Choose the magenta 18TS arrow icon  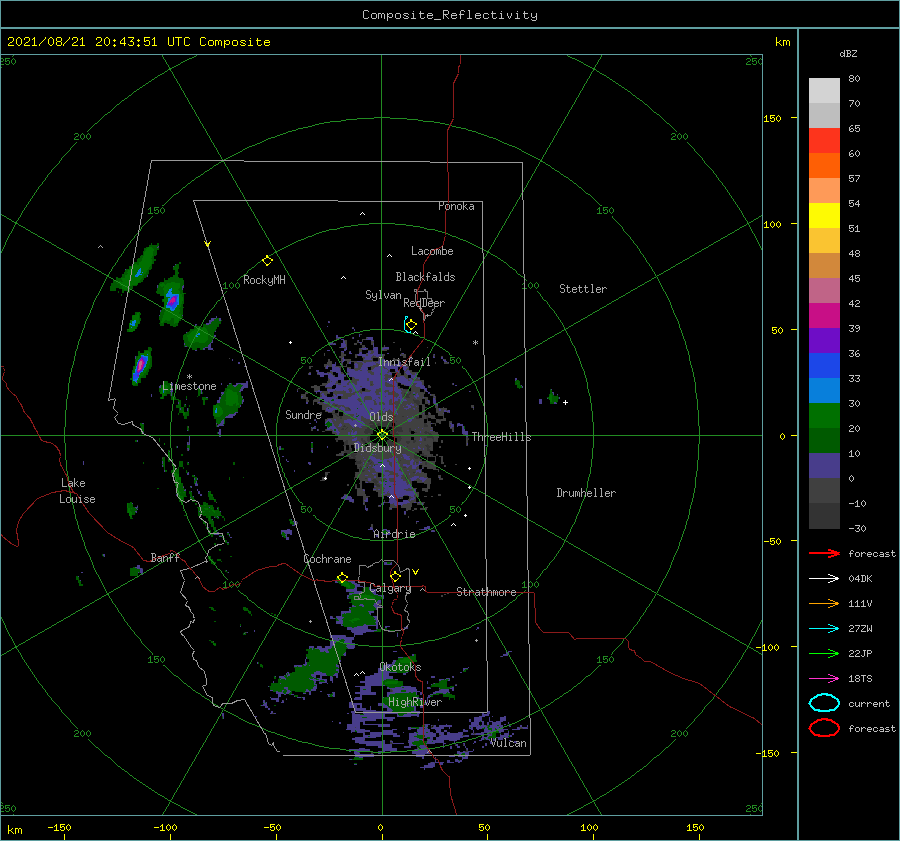(824, 679)
